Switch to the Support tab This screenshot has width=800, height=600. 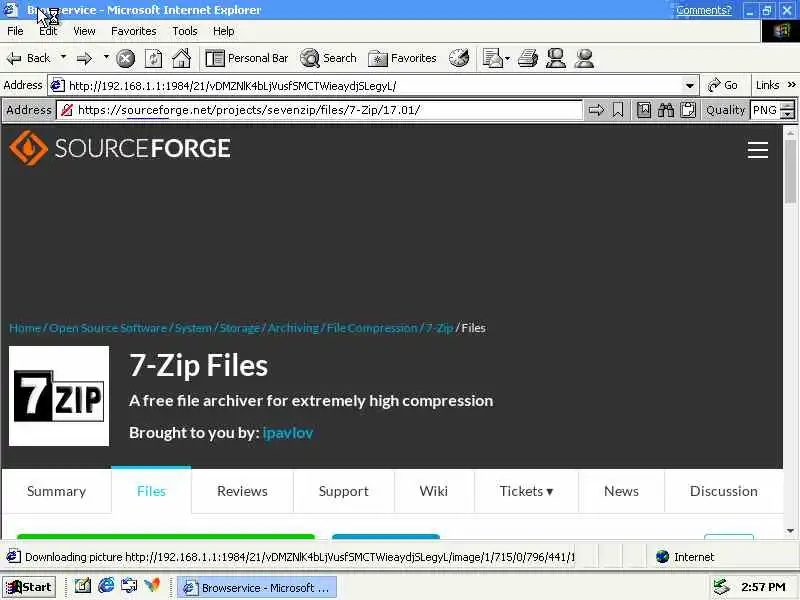(x=343, y=491)
